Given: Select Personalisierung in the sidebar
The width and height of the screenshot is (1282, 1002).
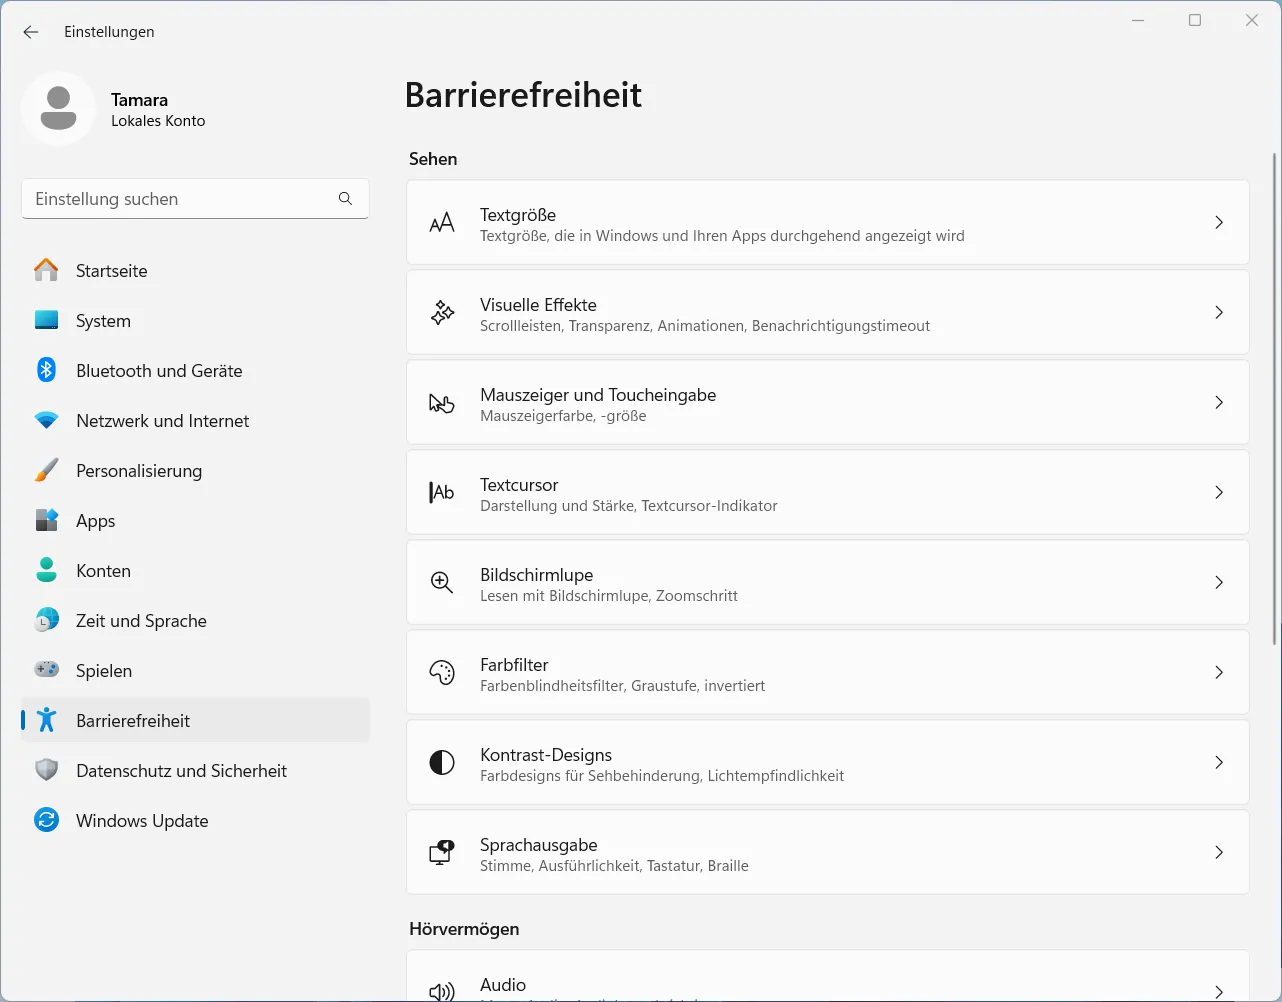Looking at the screenshot, I should point(195,470).
